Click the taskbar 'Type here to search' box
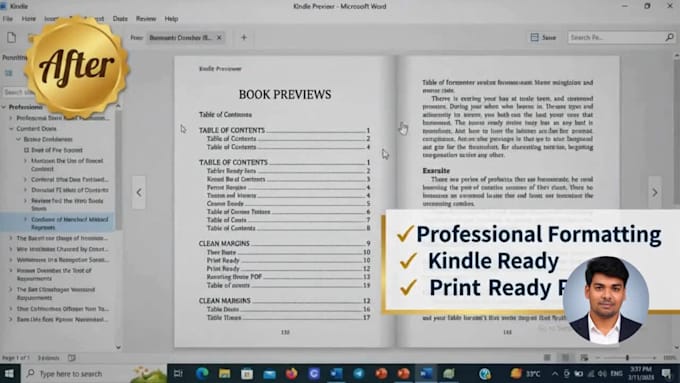Viewport: 680px width, 383px height. pyautogui.click(x=93, y=373)
